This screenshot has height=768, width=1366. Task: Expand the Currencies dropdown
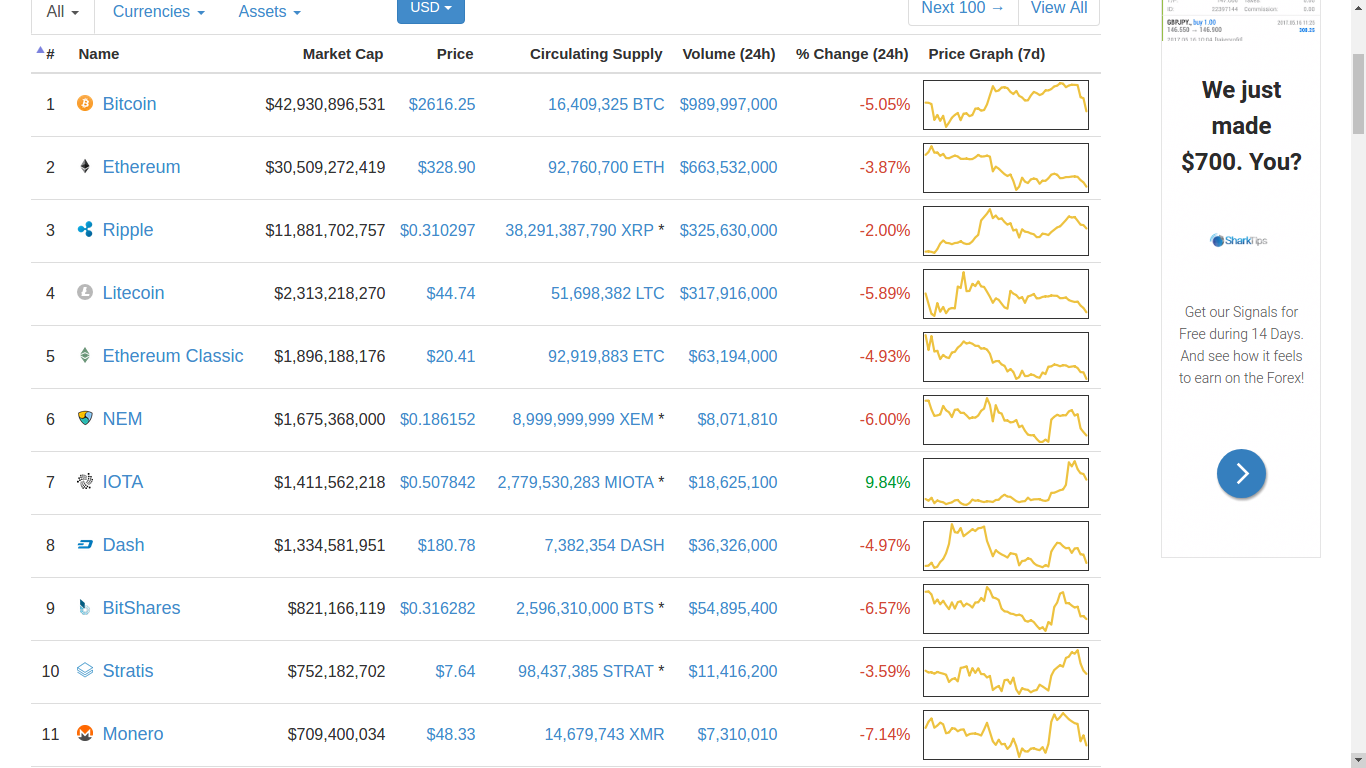[x=158, y=12]
